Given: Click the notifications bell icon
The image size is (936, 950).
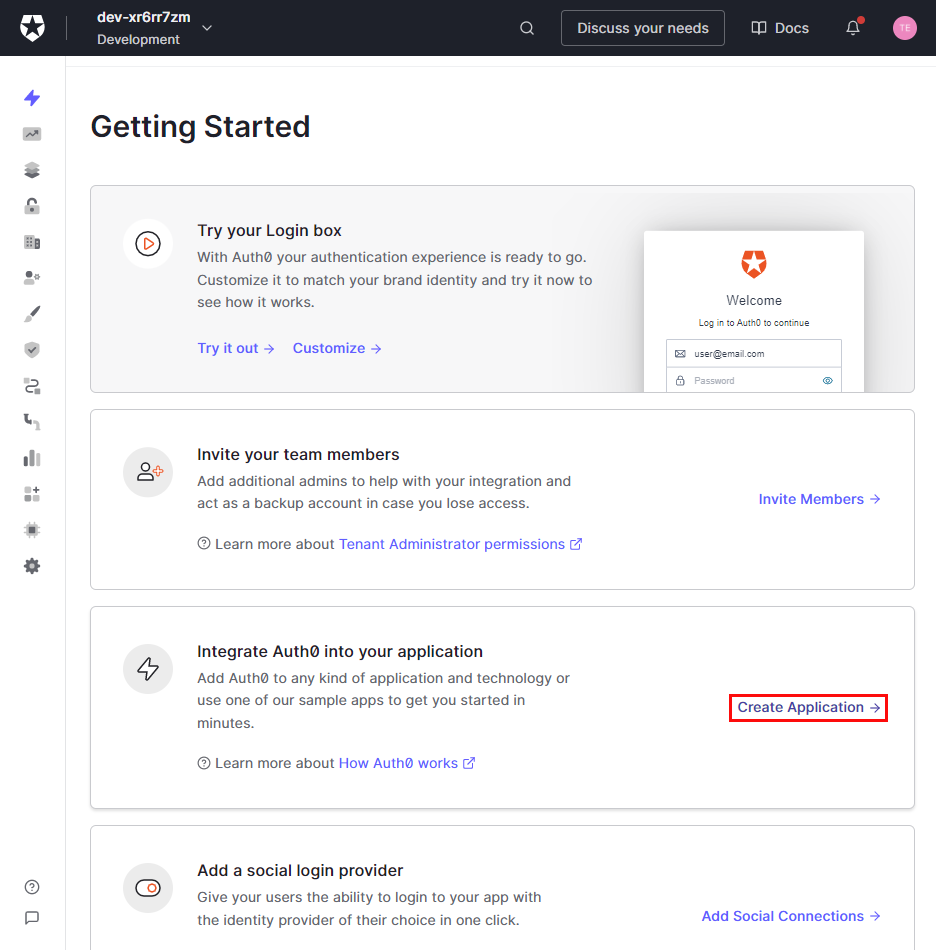Looking at the screenshot, I should 853,28.
